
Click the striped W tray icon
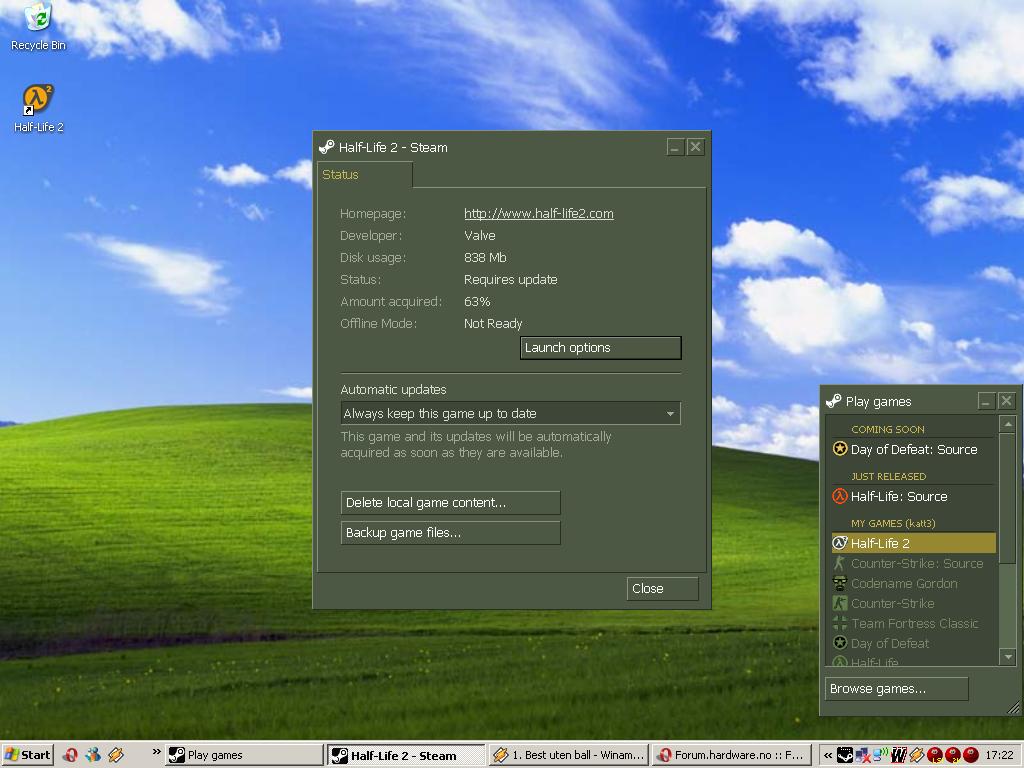pos(899,755)
